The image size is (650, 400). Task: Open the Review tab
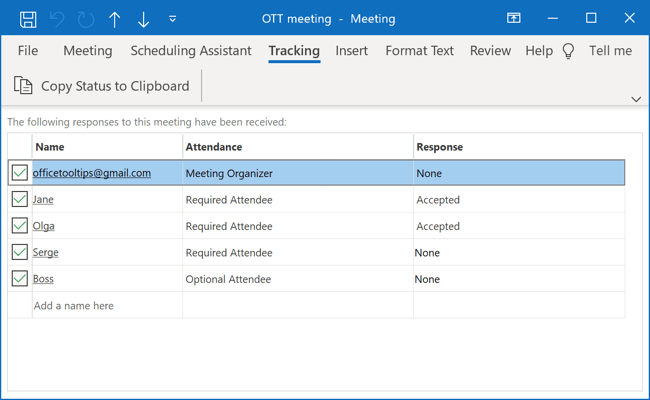click(x=490, y=51)
